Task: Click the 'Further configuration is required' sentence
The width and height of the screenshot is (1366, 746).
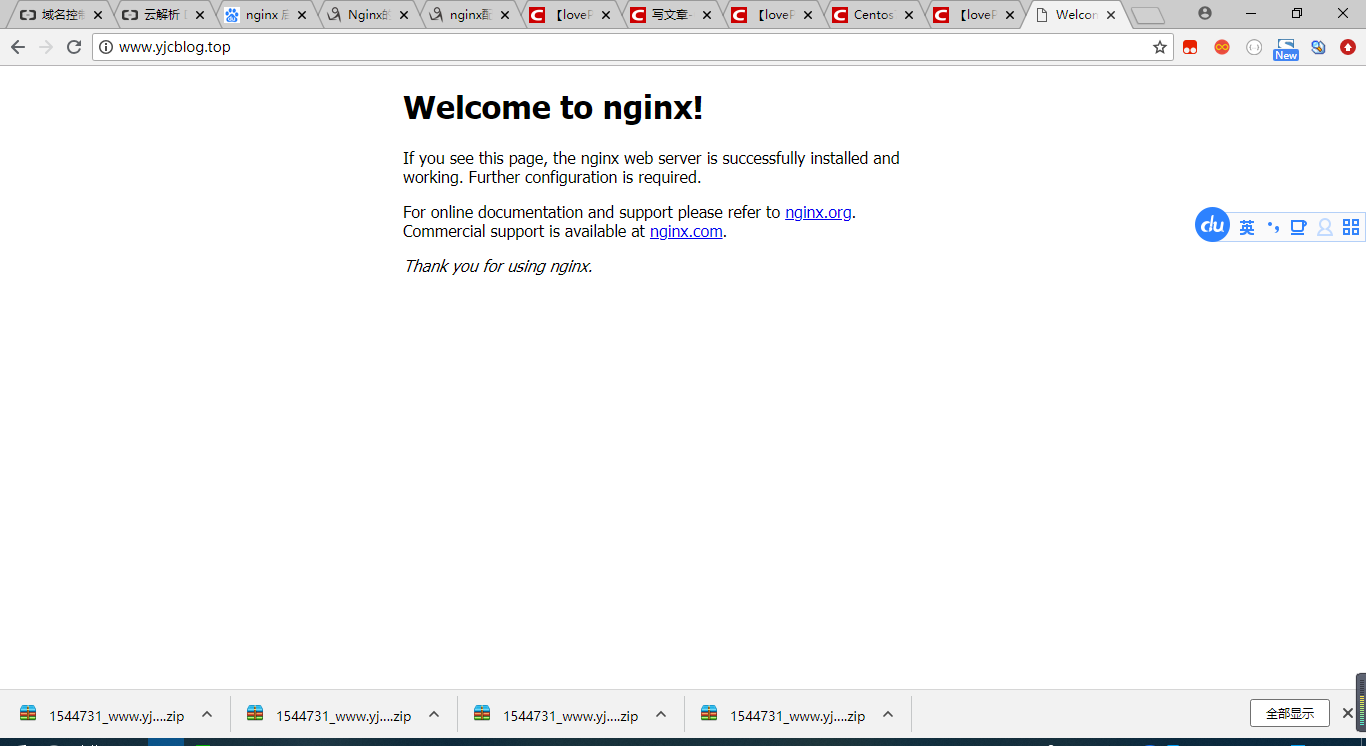Action: pos(585,177)
